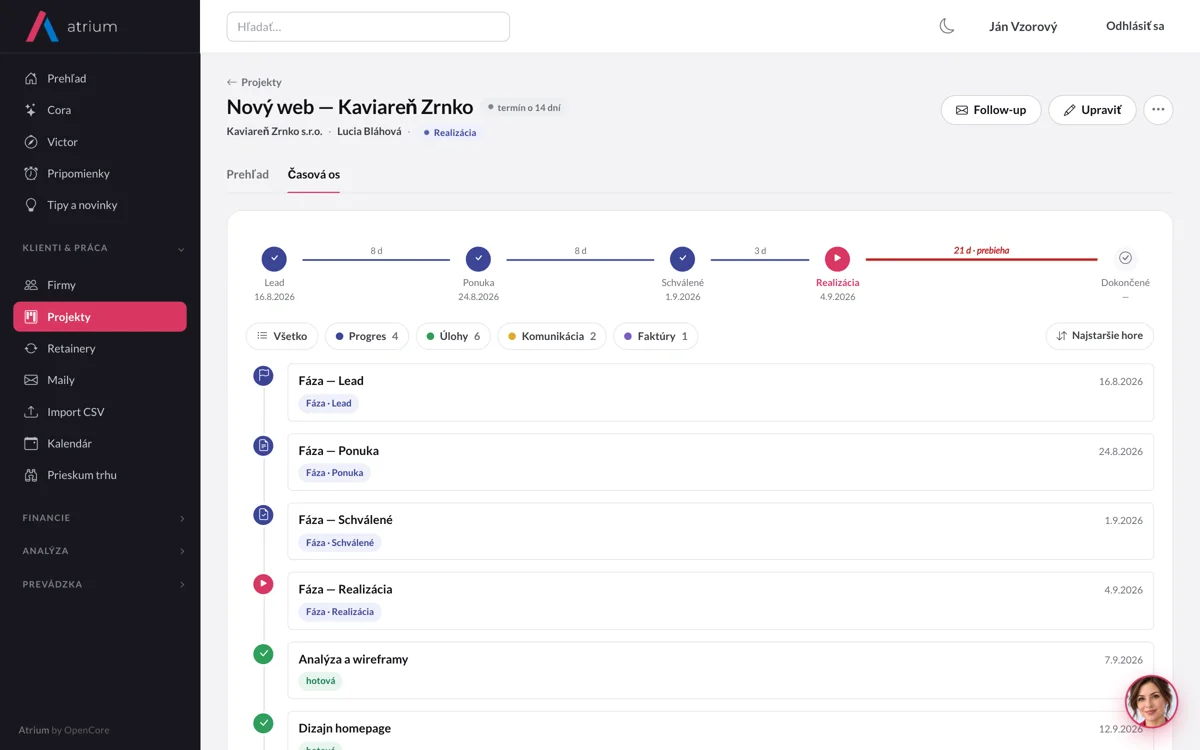Open the assistant avatar chat bubble
This screenshot has width=1200, height=750.
pos(1151,701)
